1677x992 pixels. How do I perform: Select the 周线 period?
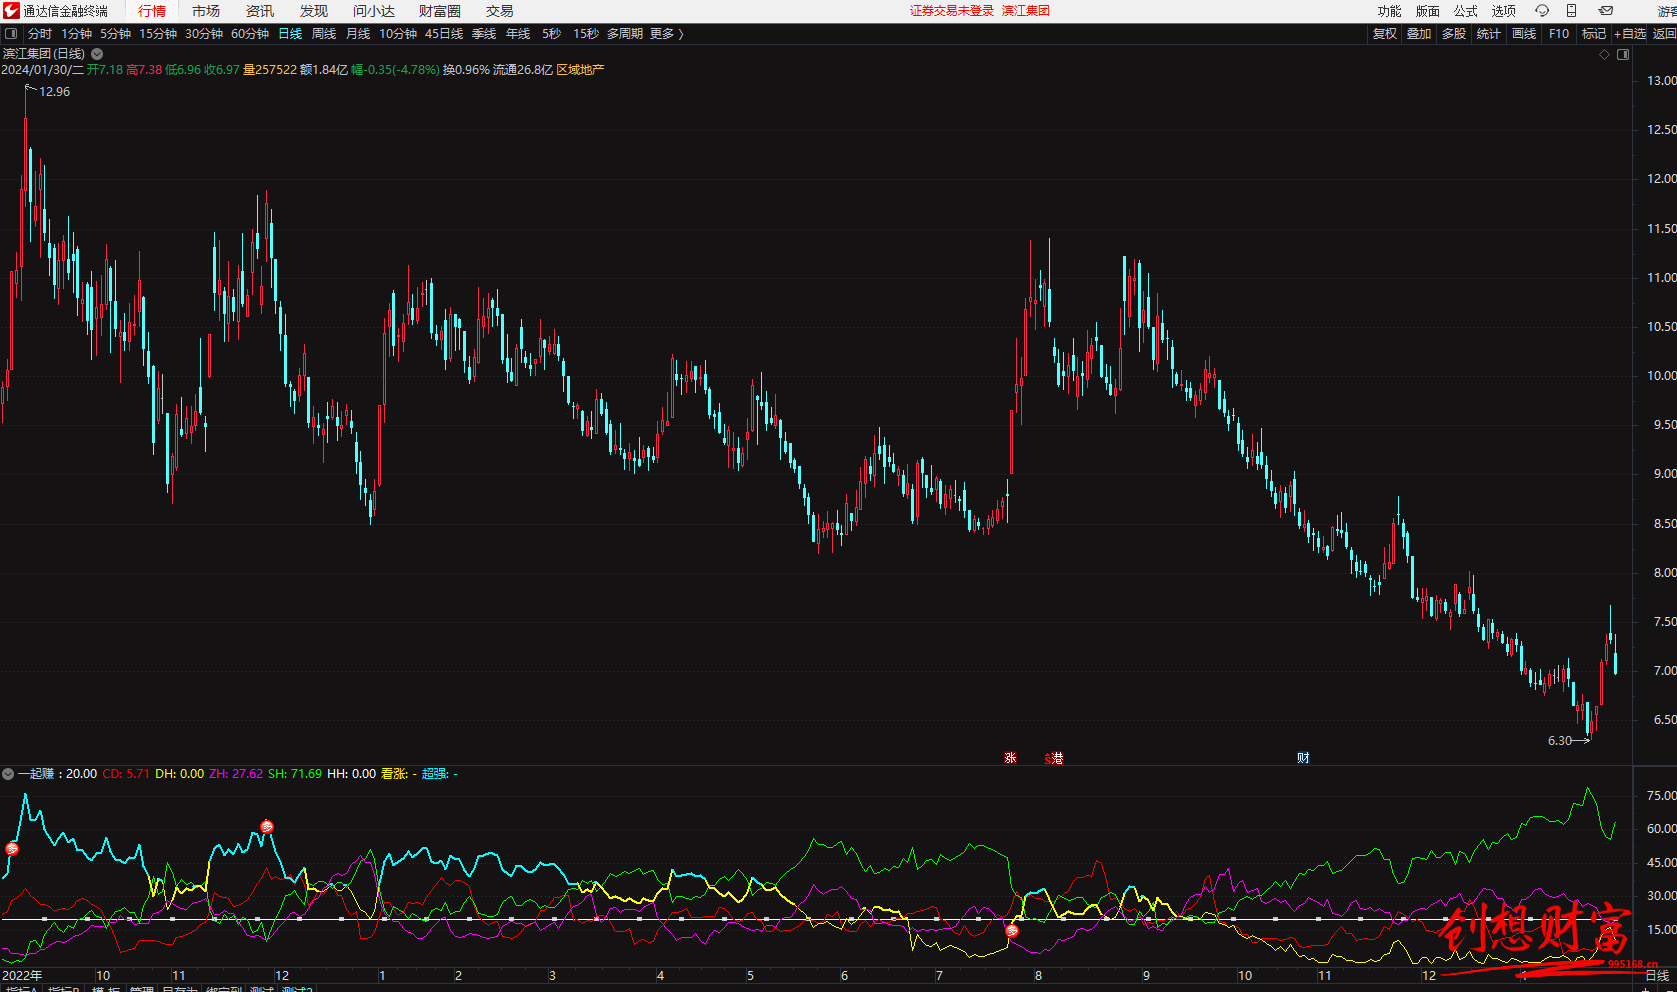click(324, 34)
